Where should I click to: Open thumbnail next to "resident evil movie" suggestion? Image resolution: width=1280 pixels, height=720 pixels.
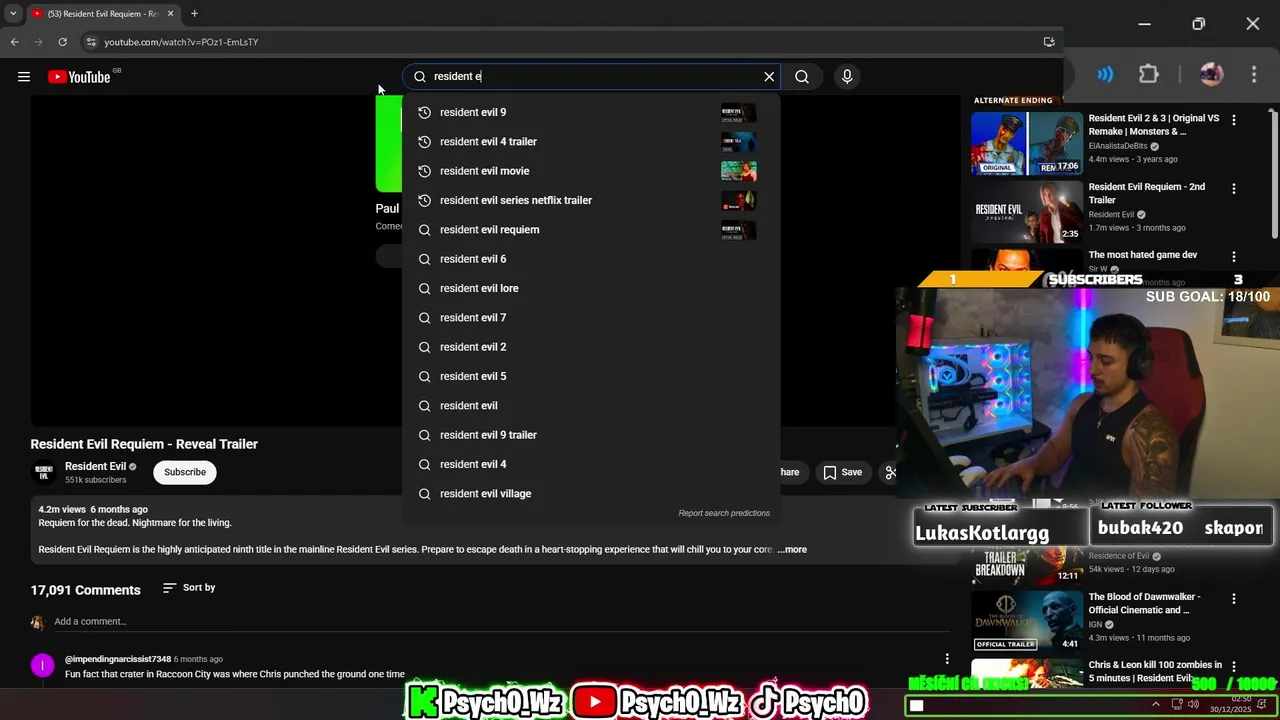tap(738, 171)
